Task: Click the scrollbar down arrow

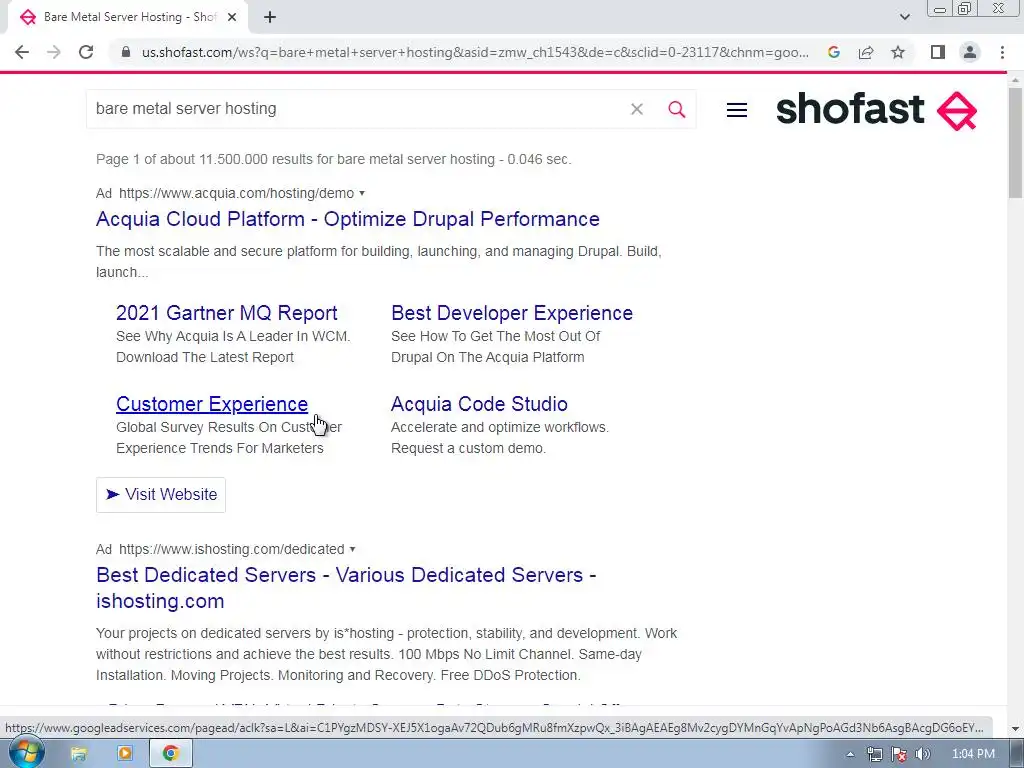Action: point(1015,728)
